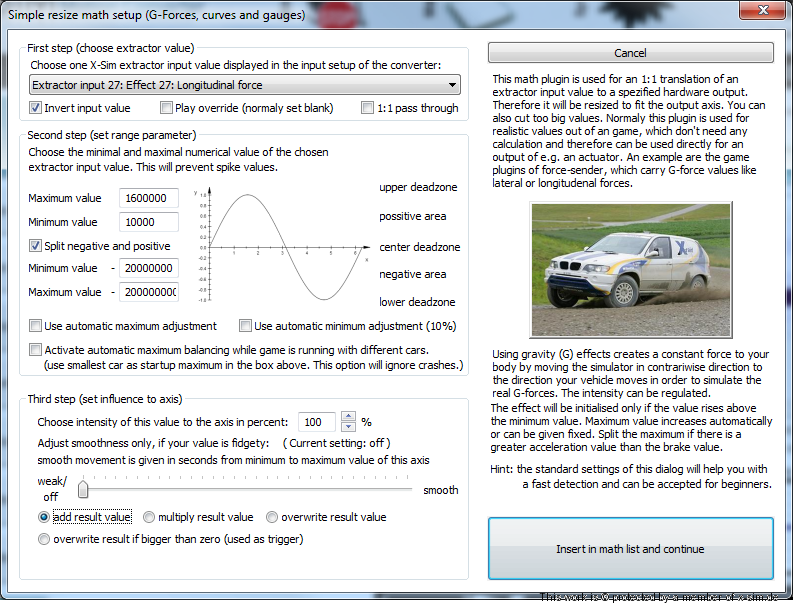Viewport: 793px width, 614px height.
Task: Toggle Split negative and positive checkbox
Action: coord(36,246)
